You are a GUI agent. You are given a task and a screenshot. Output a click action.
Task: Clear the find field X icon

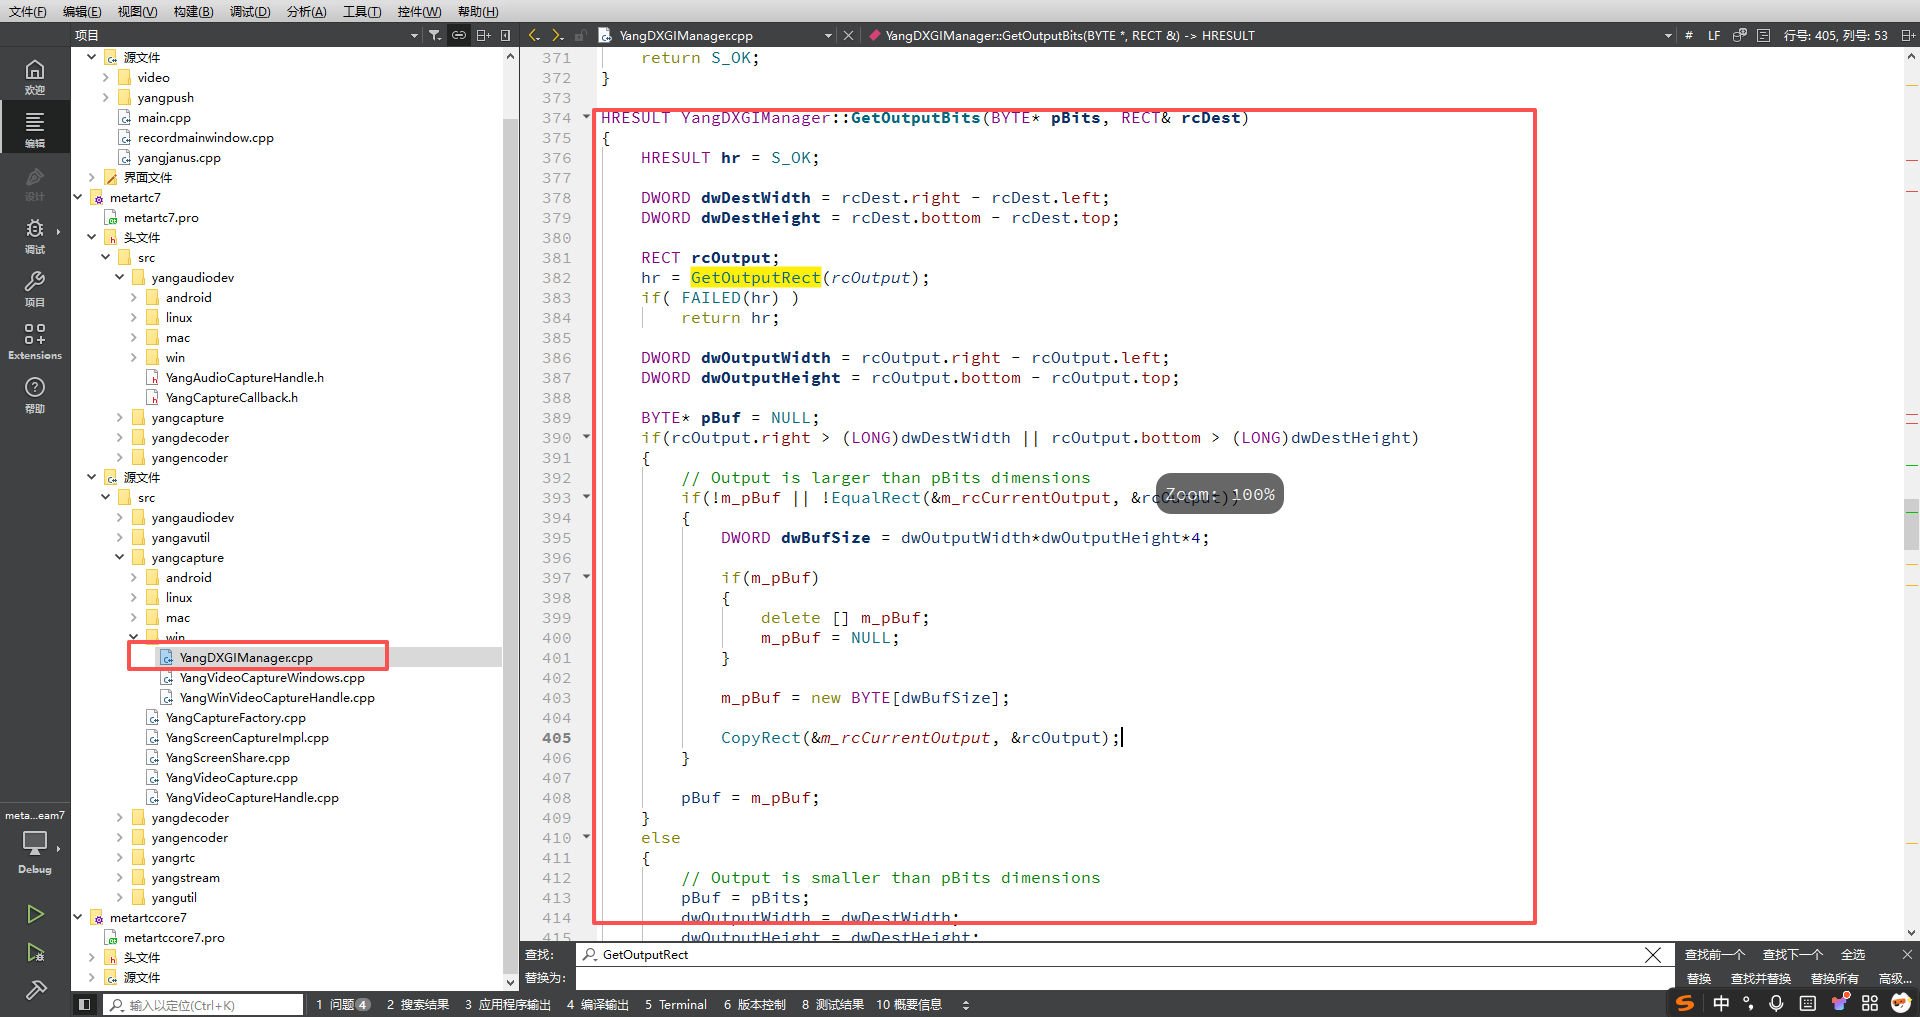point(1653,955)
